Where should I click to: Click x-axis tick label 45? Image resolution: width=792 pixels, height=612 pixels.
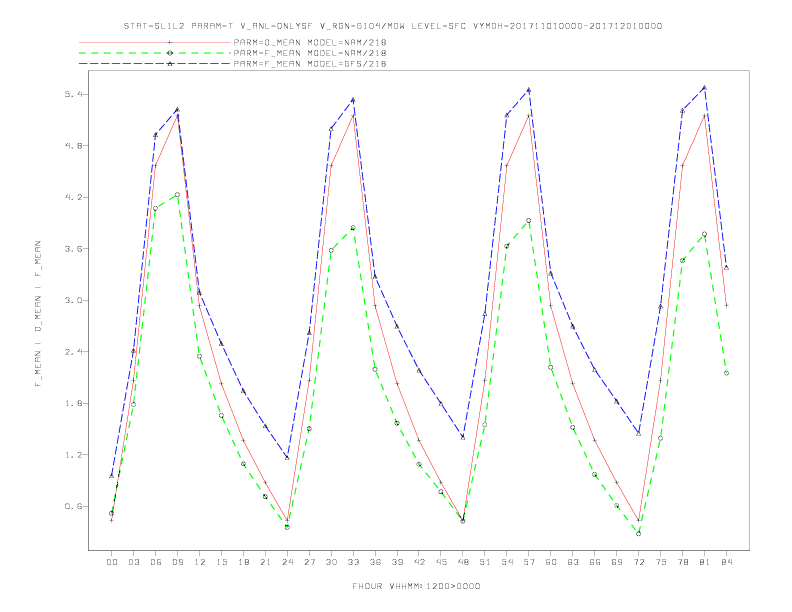pyautogui.click(x=441, y=562)
